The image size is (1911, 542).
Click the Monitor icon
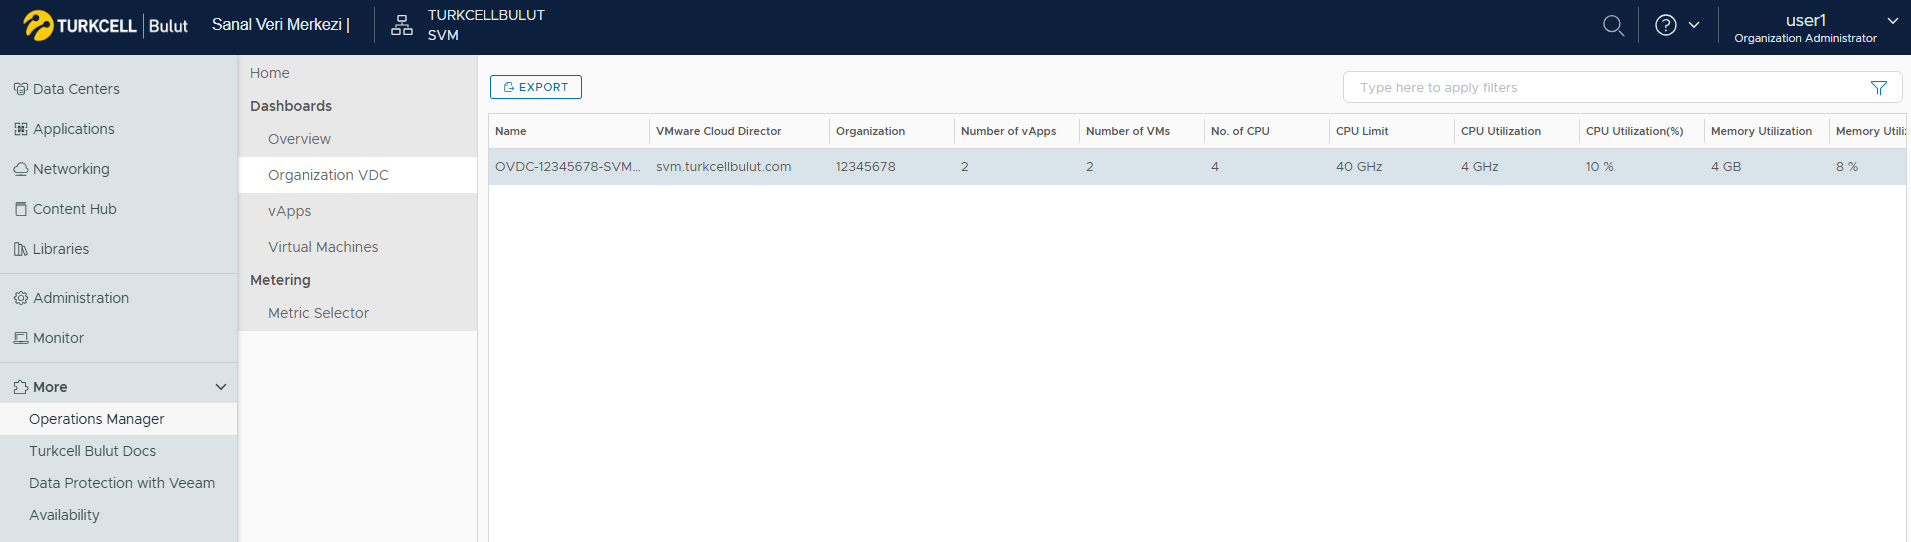pos(21,338)
